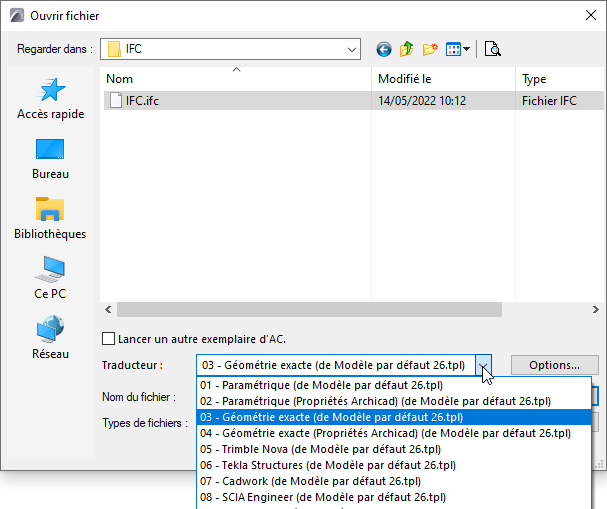Click the Archicad icon in title bar
The image size is (607, 509).
17,16
